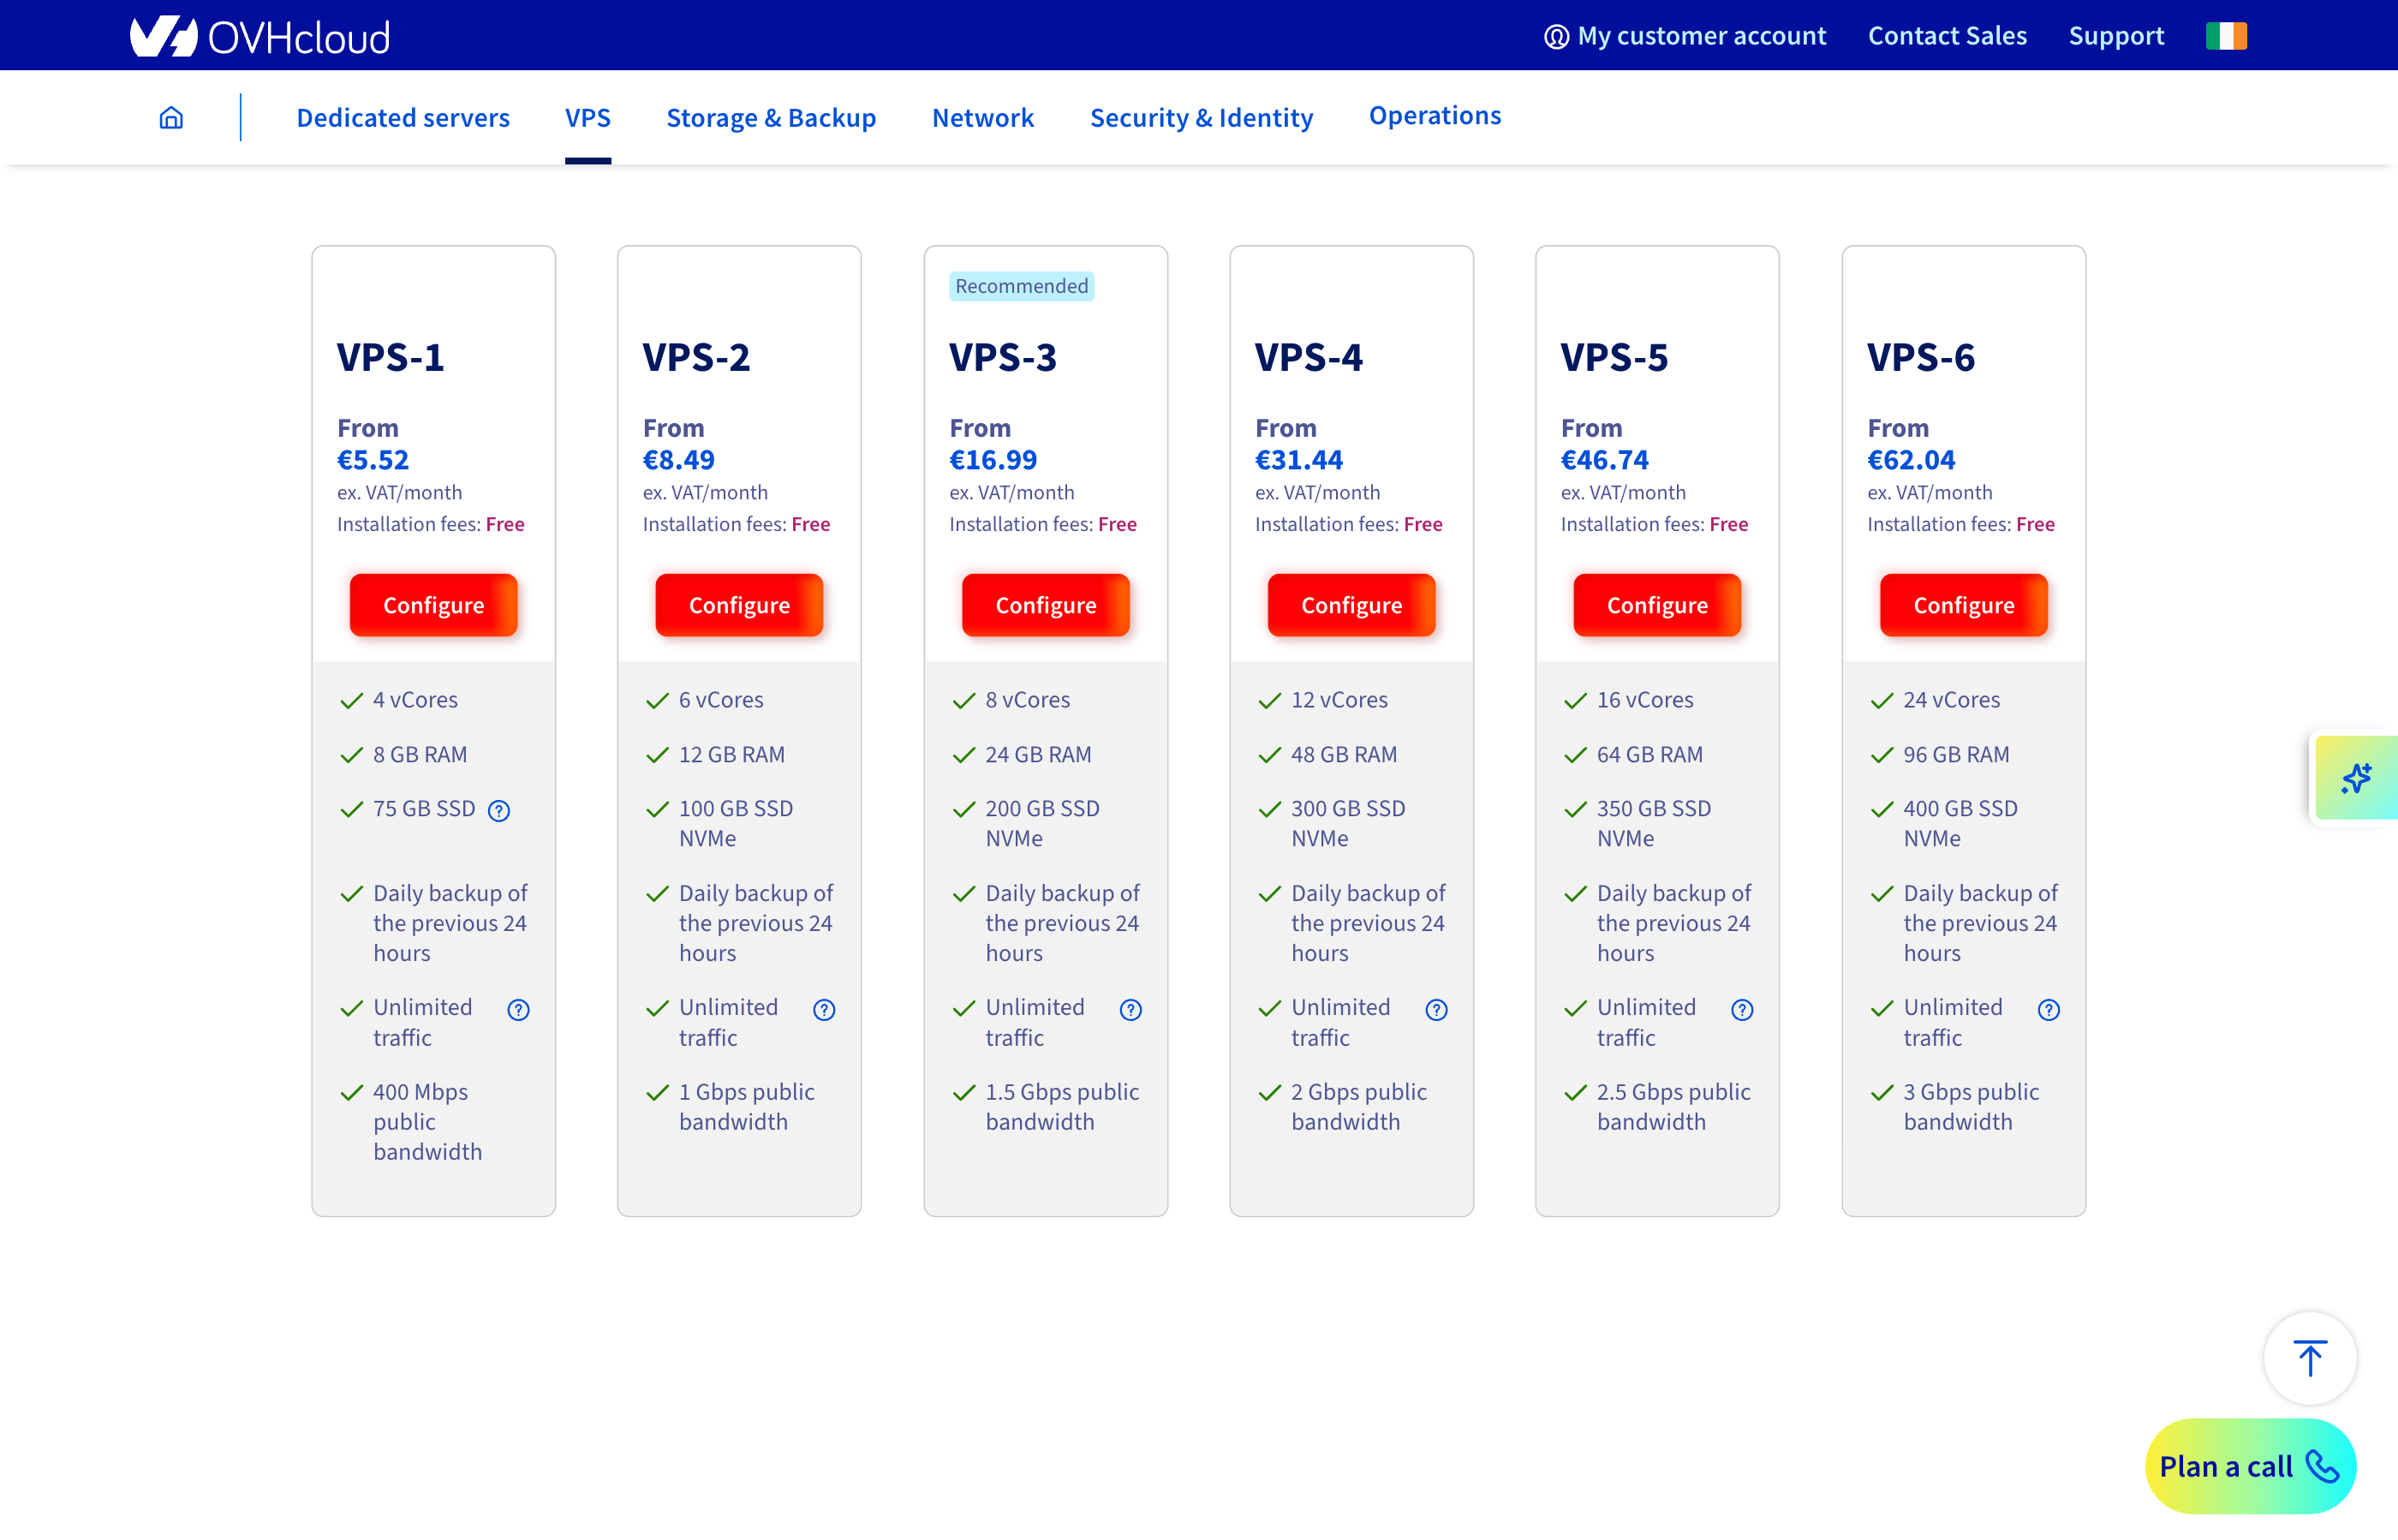Click the Plan a call button
2398x1540 pixels.
pos(2250,1466)
